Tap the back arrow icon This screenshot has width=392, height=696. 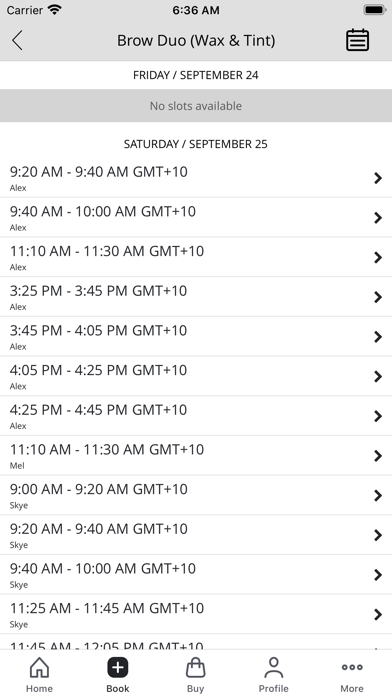(17, 40)
